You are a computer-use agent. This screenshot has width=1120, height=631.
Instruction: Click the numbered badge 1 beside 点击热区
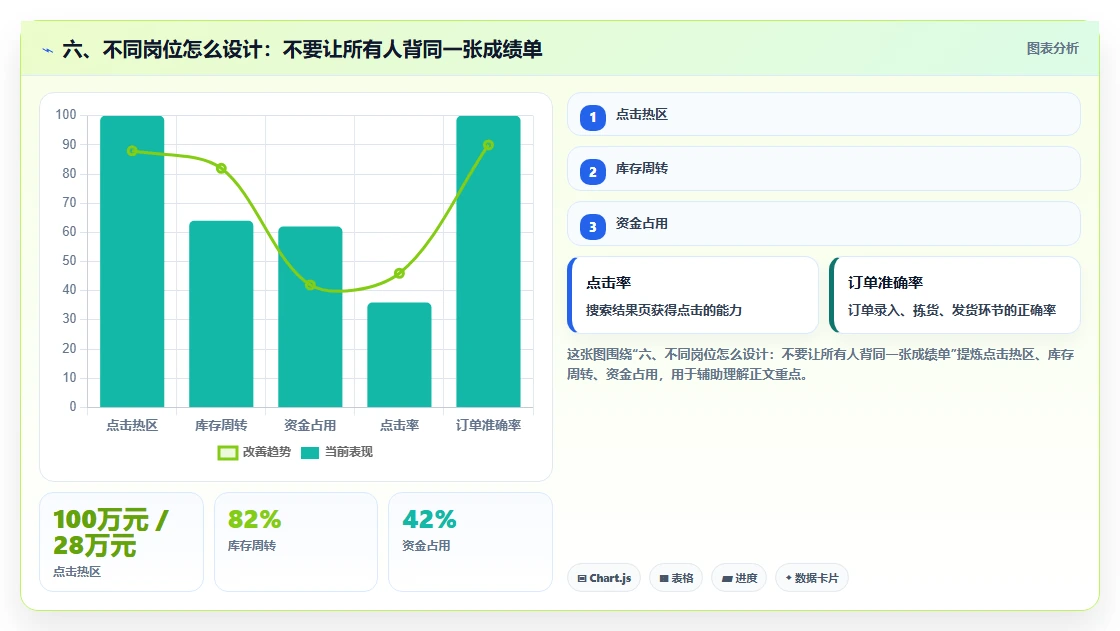592,117
